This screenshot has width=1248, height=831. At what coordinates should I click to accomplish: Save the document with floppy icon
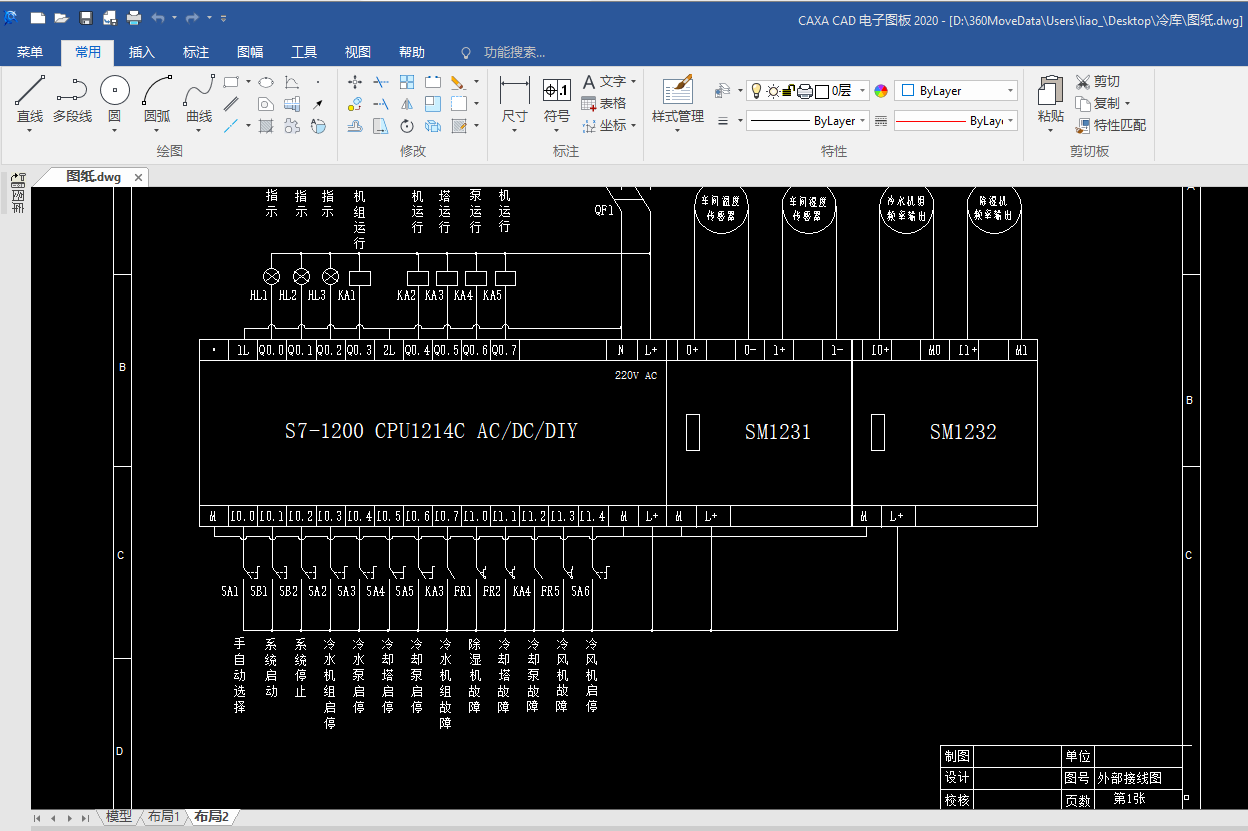pos(85,18)
